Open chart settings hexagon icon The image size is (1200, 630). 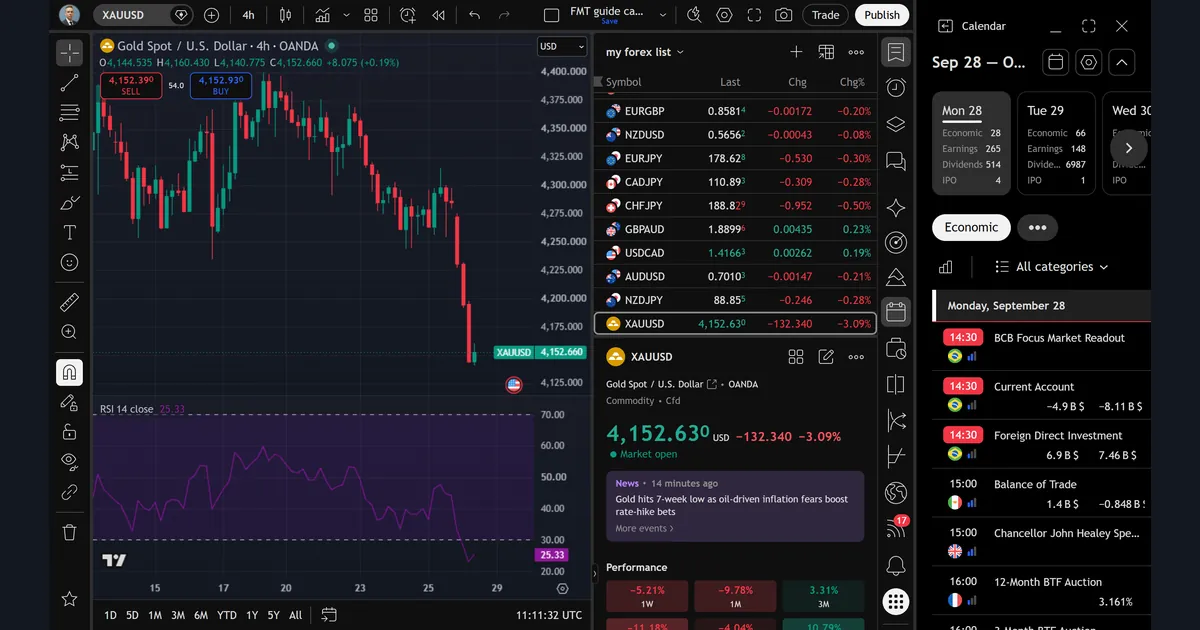724,15
